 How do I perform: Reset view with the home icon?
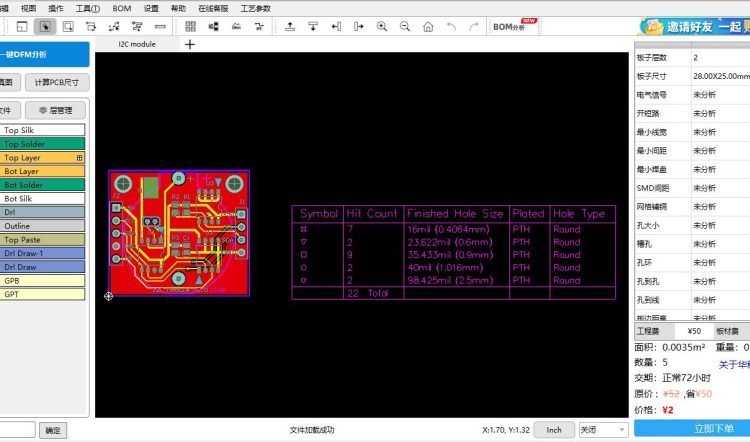coord(428,27)
